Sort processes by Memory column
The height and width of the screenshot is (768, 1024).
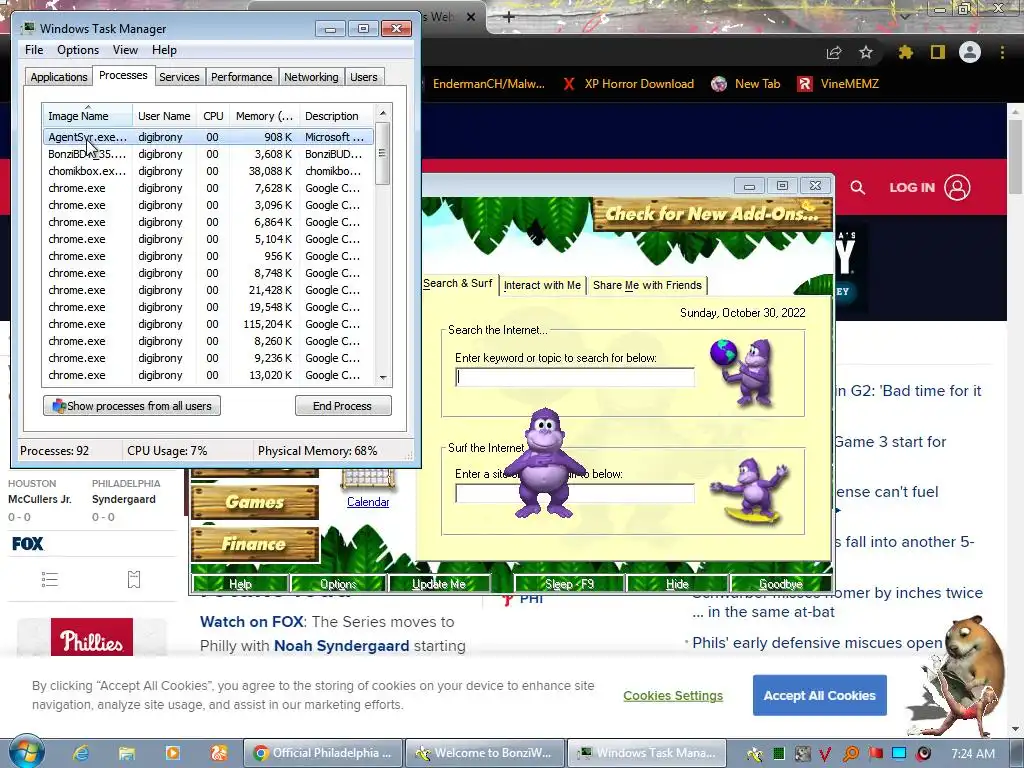[264, 116]
